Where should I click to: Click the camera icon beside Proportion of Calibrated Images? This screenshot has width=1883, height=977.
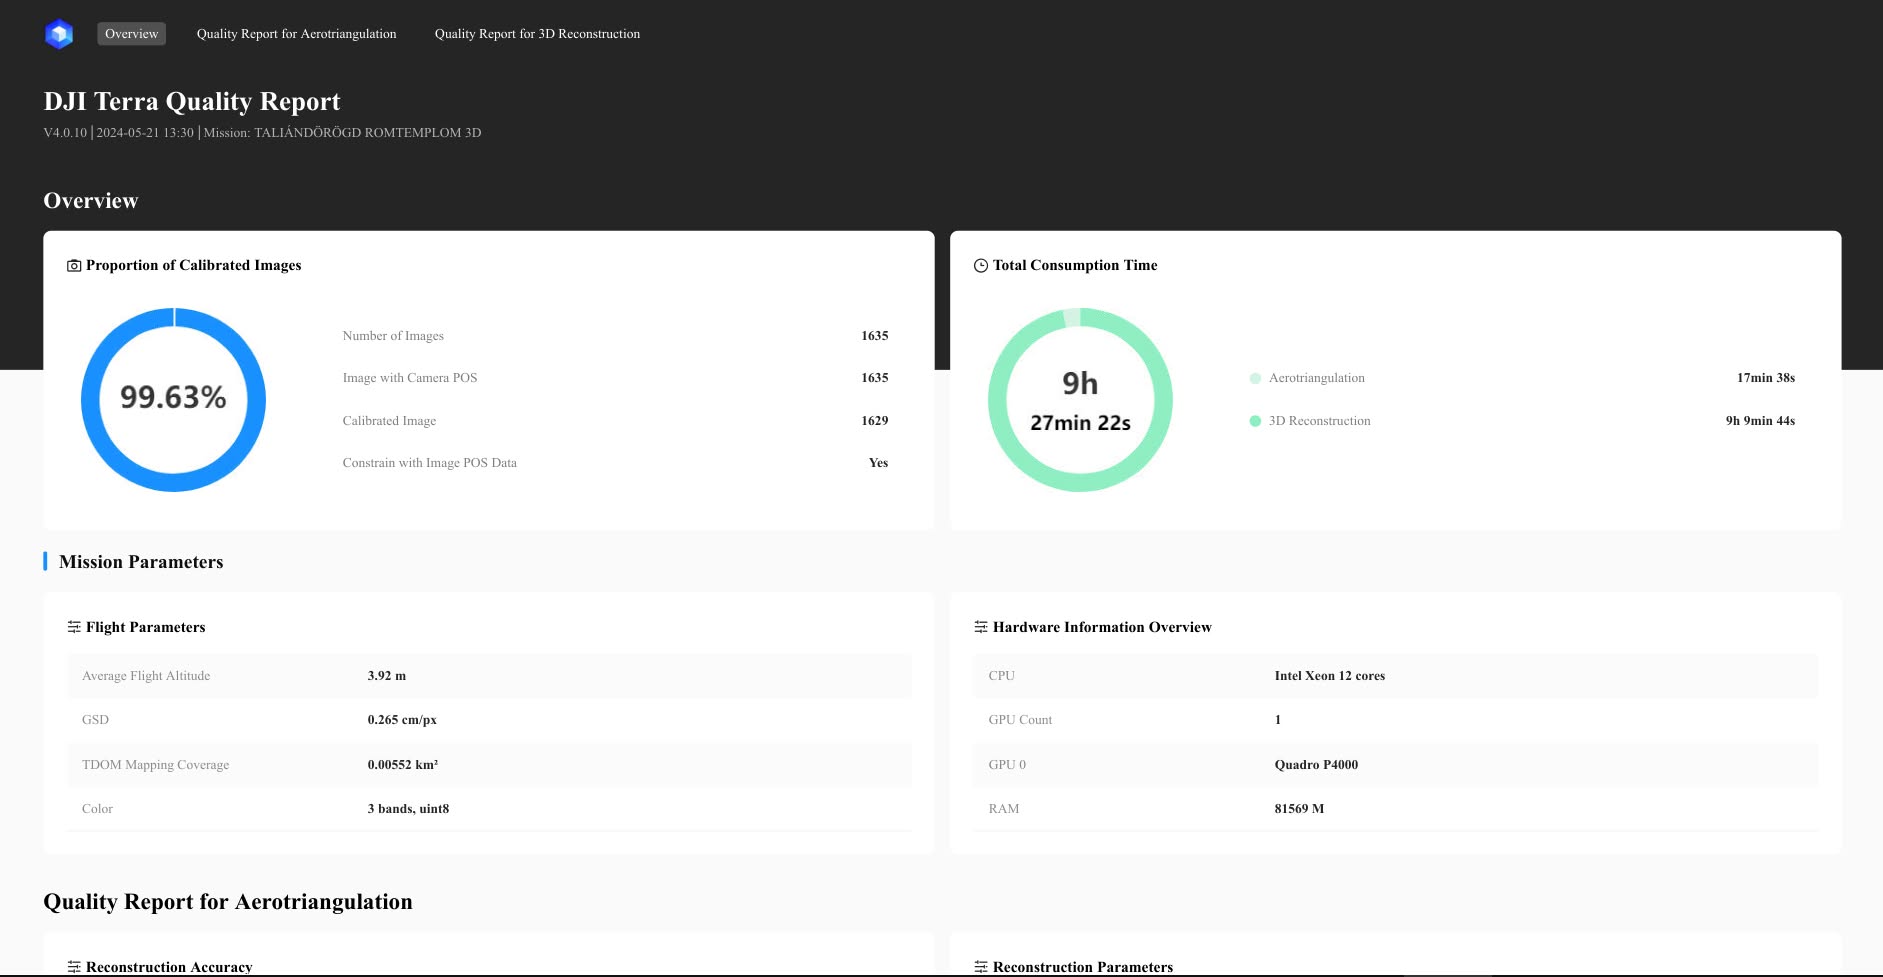pos(74,266)
